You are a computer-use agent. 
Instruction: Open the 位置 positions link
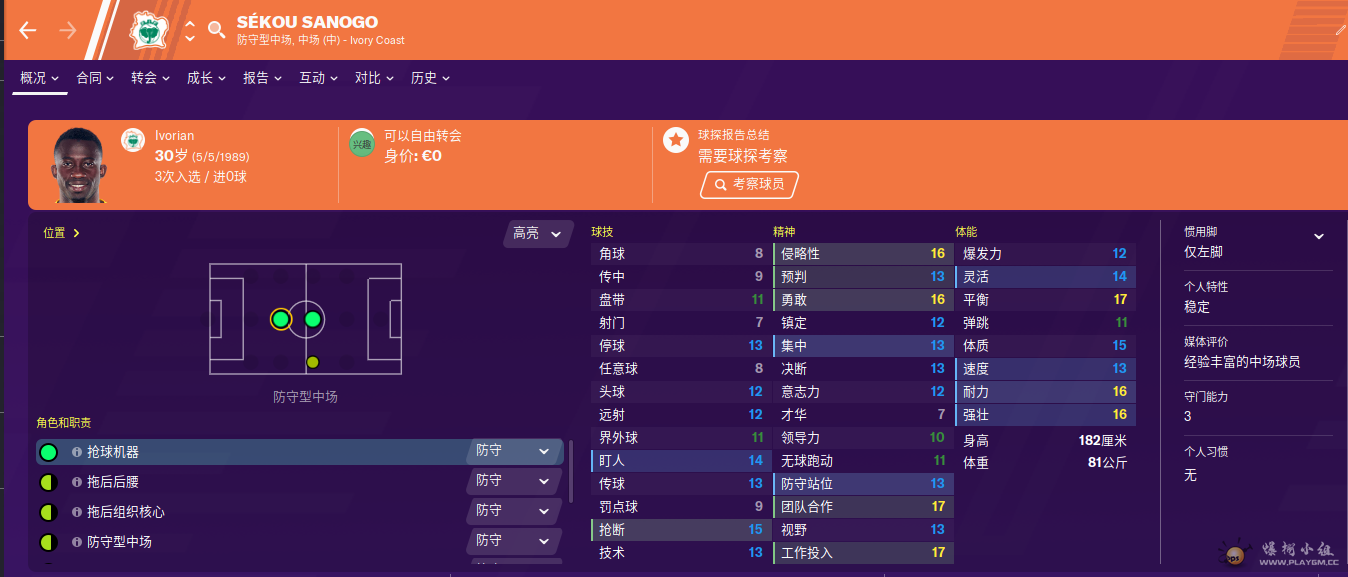61,233
